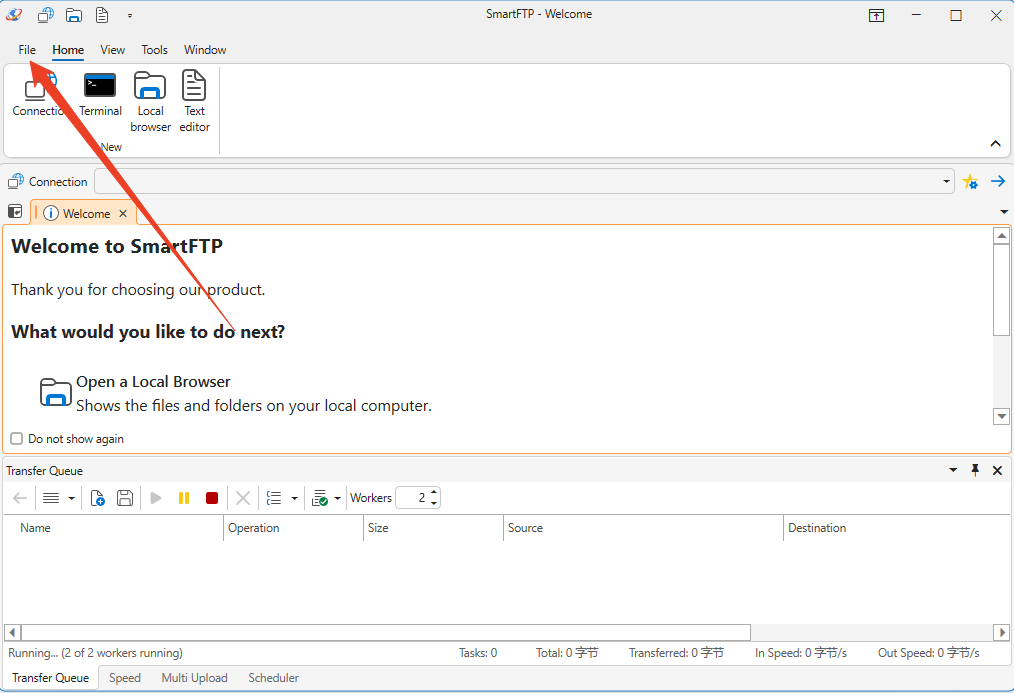Expand the quick access toolbar customize arrow

pyautogui.click(x=130, y=16)
